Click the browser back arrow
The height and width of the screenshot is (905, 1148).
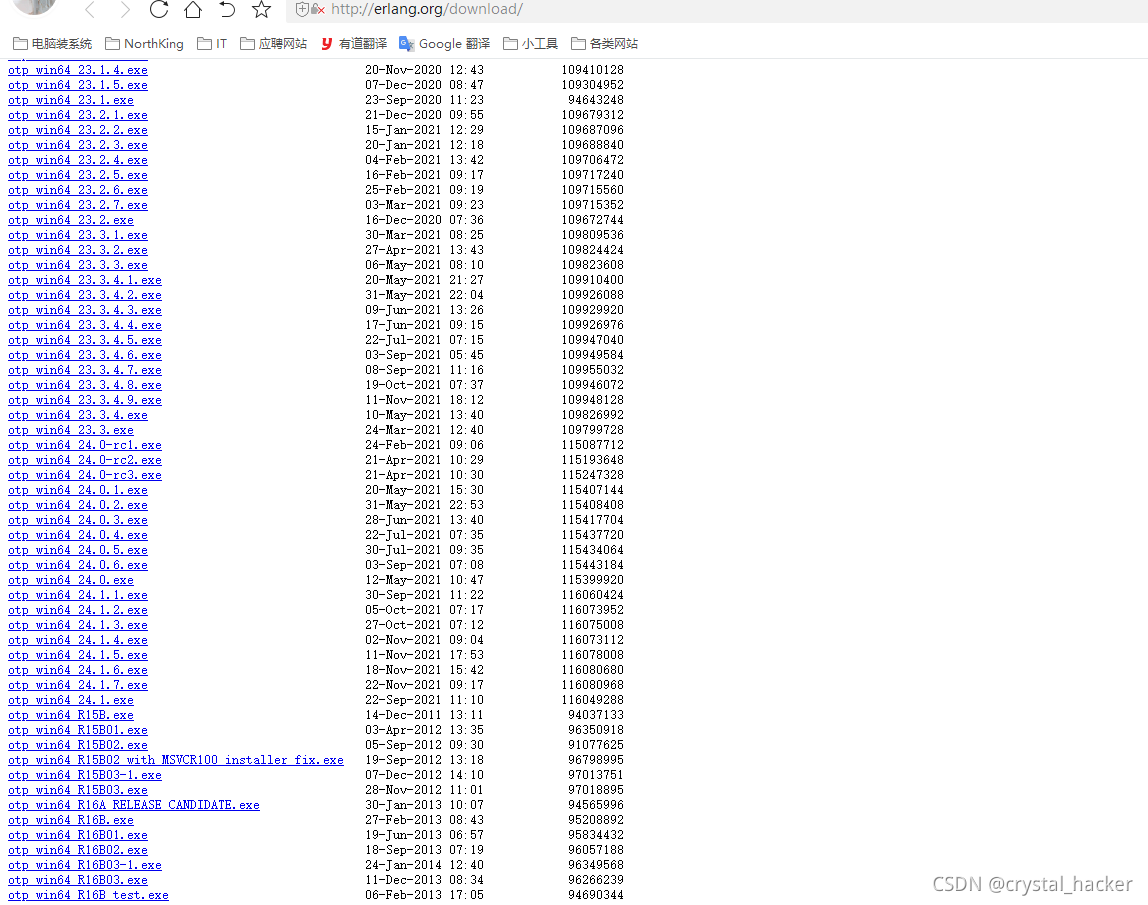pyautogui.click(x=90, y=10)
